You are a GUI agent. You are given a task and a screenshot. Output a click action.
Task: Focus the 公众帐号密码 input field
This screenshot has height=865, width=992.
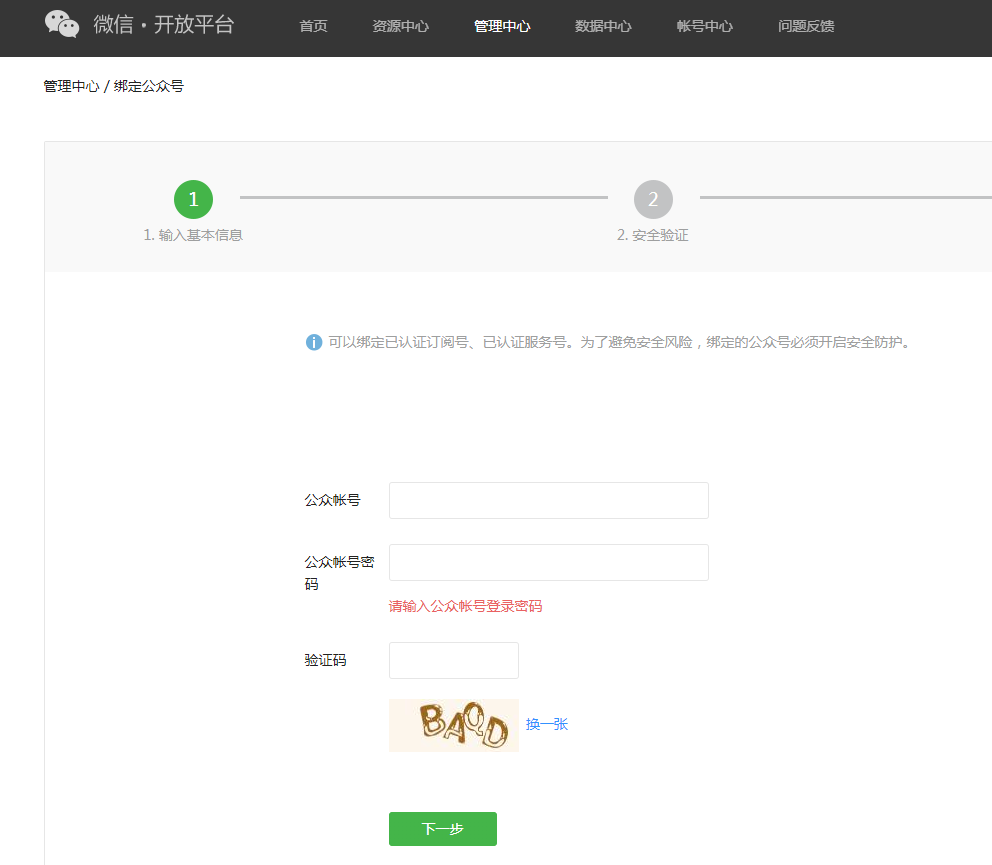coord(549,563)
